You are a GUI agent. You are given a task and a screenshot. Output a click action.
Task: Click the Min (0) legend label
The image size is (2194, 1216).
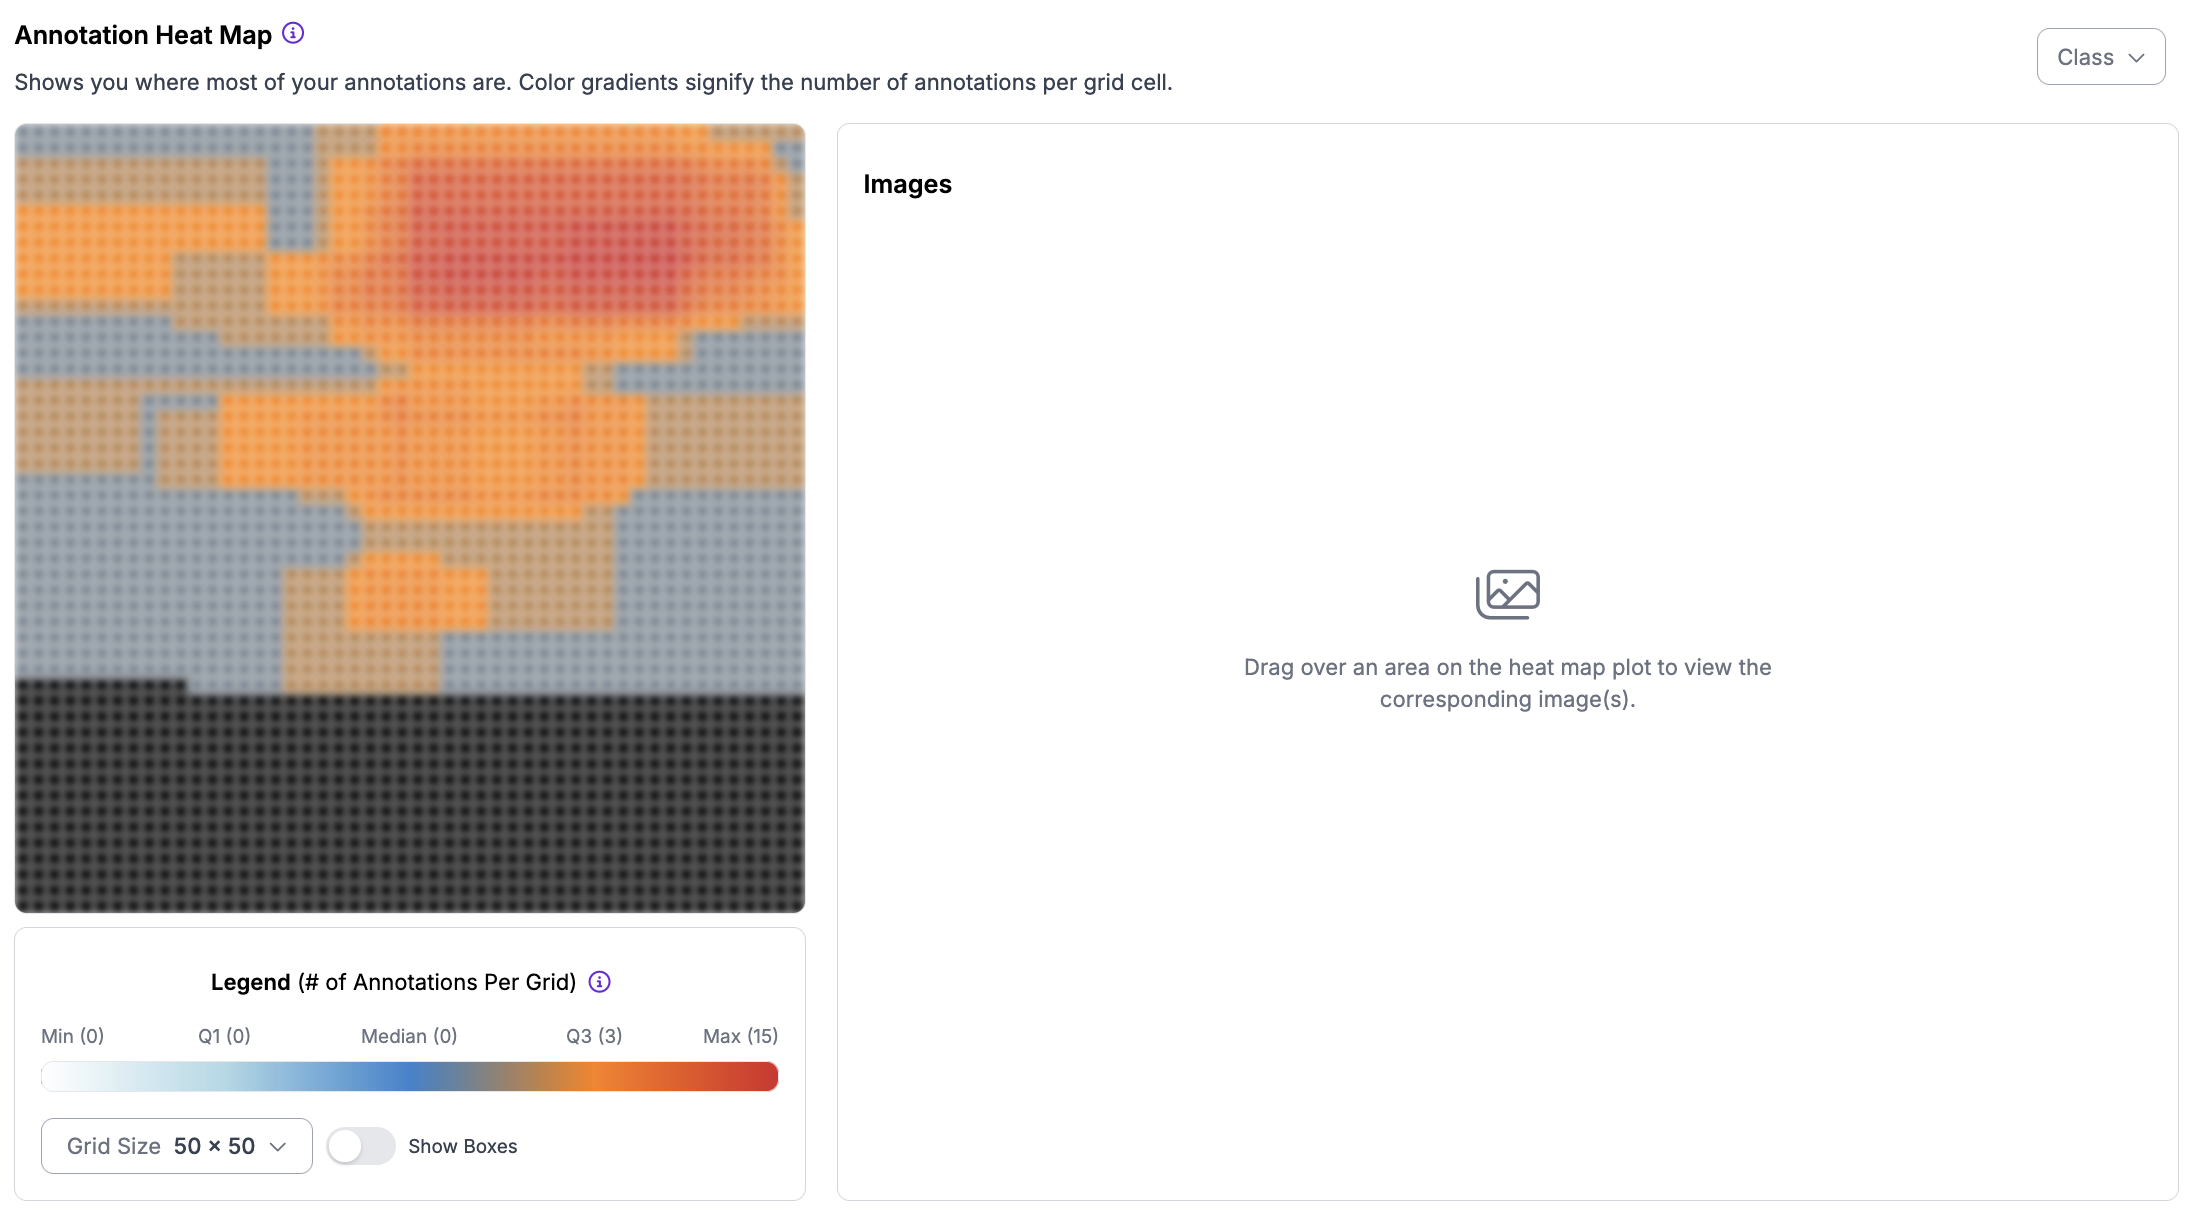click(x=72, y=1036)
